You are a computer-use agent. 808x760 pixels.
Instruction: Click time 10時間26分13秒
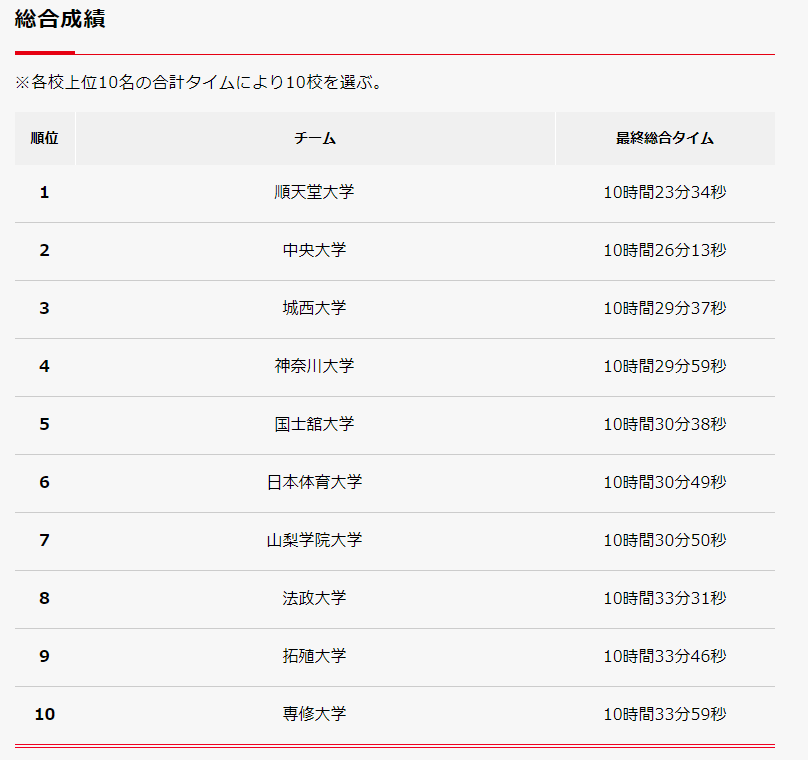point(665,250)
